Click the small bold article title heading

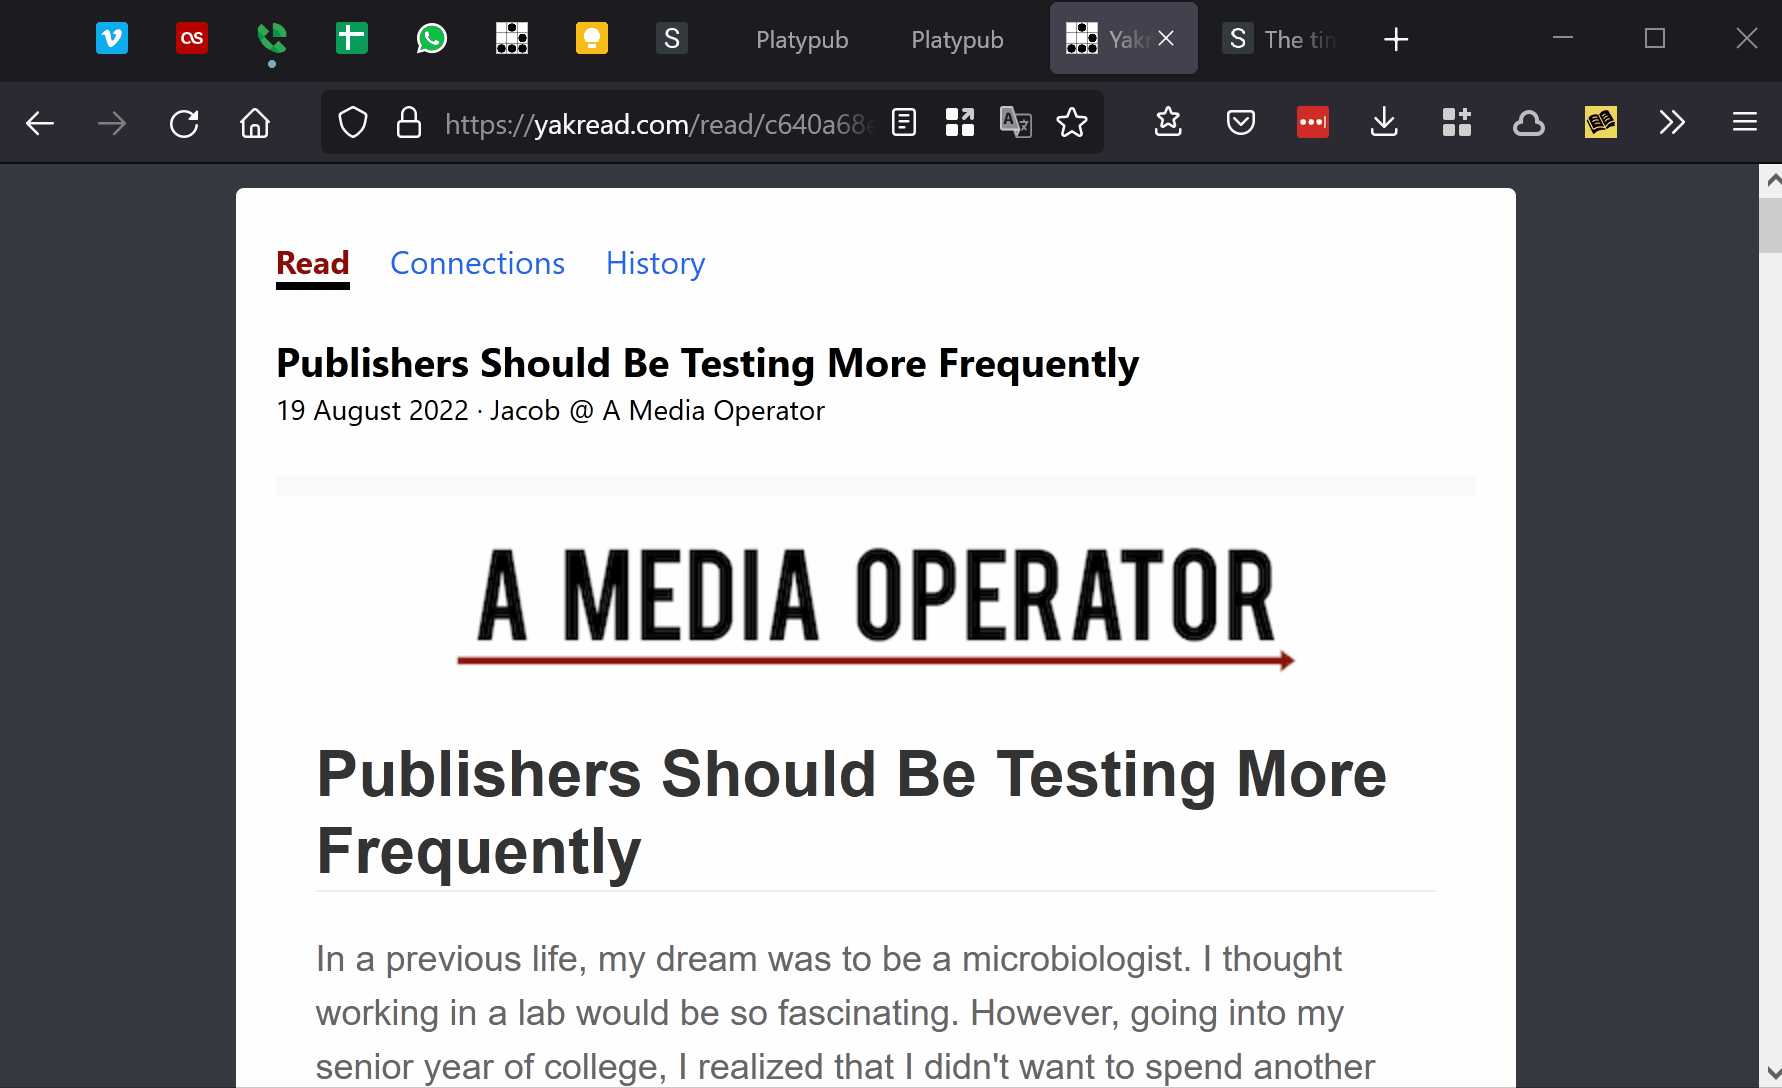pyautogui.click(x=707, y=363)
